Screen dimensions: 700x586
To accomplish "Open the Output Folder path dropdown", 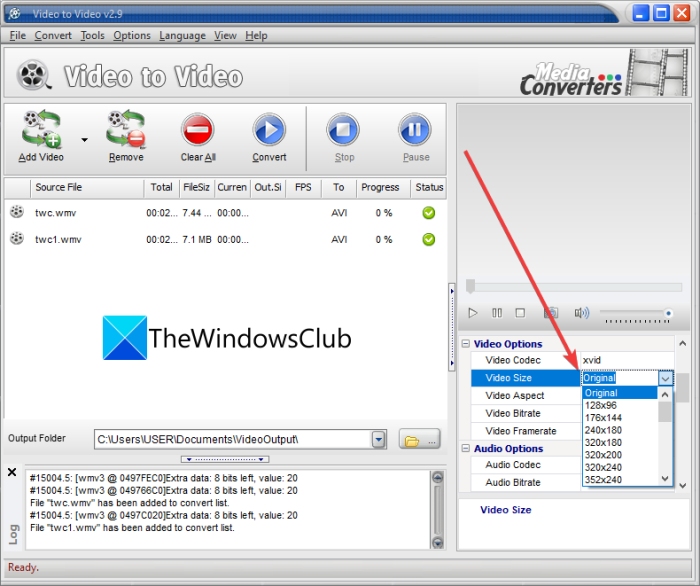I will tap(379, 439).
